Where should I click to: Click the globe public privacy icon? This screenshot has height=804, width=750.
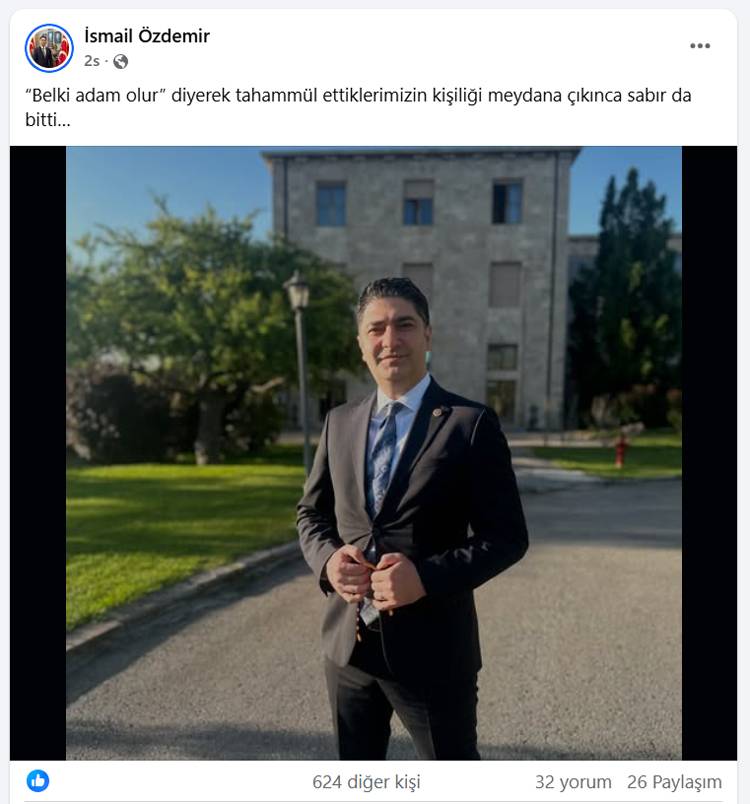(120, 62)
